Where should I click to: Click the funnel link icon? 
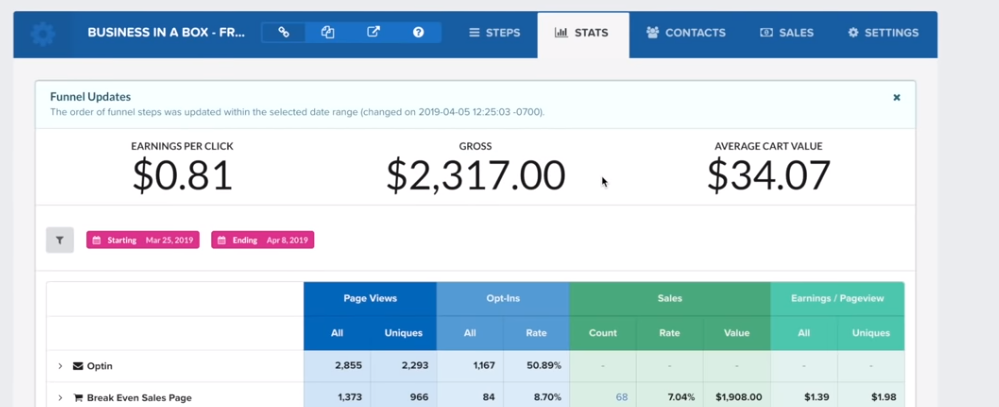[x=284, y=32]
